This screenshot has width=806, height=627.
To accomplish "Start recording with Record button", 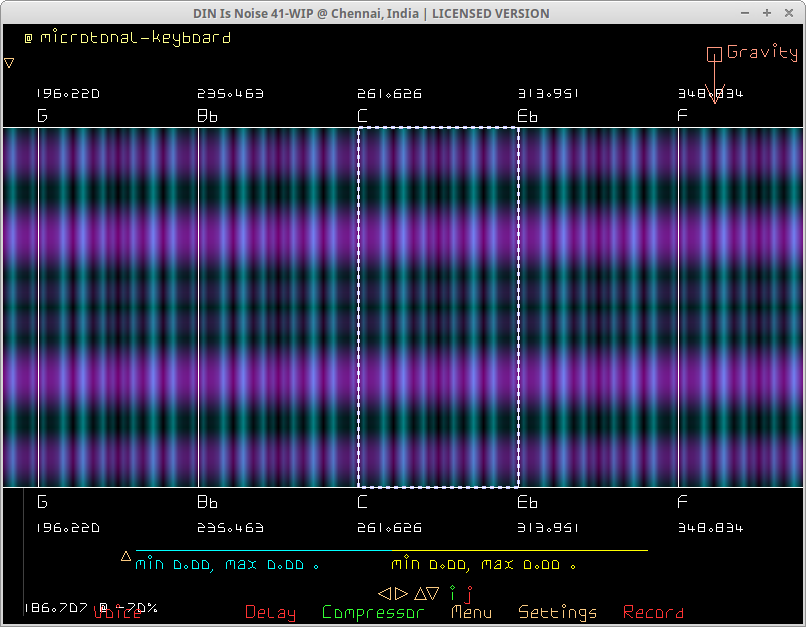I will click(x=653, y=613).
